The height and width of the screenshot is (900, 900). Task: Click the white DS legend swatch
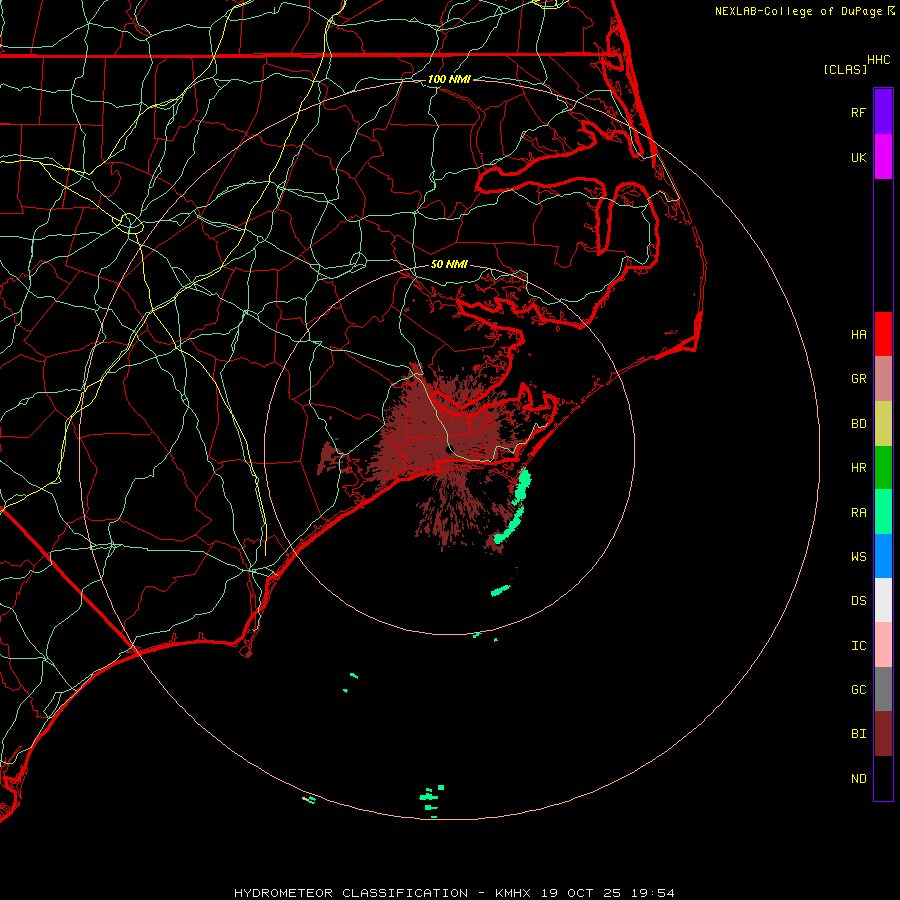tap(883, 600)
